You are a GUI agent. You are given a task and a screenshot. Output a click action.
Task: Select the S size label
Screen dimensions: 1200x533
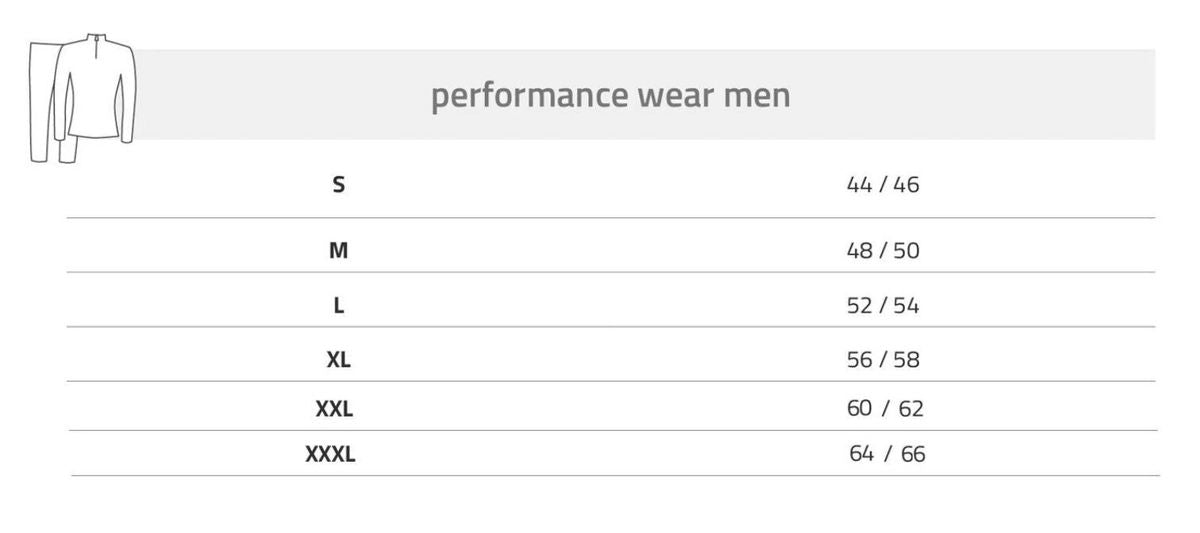[x=339, y=184]
